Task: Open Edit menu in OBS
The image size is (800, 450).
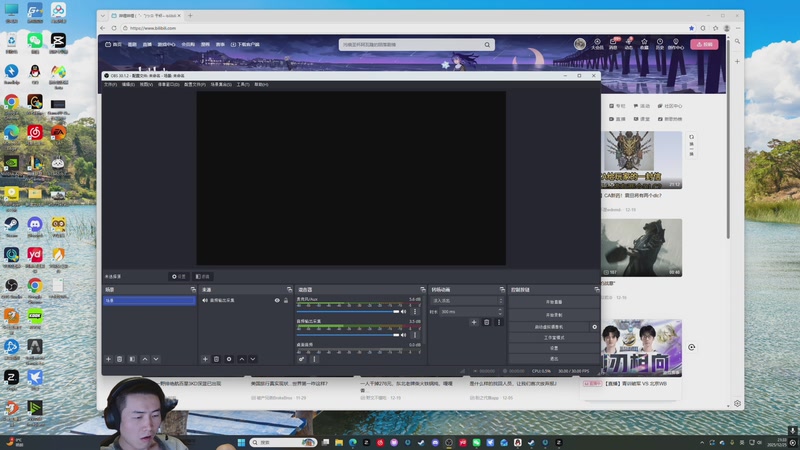Action: (x=128, y=85)
